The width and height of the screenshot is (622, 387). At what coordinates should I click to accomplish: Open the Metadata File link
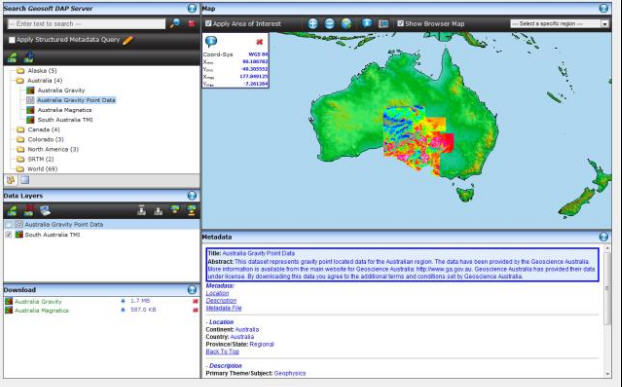[224, 308]
